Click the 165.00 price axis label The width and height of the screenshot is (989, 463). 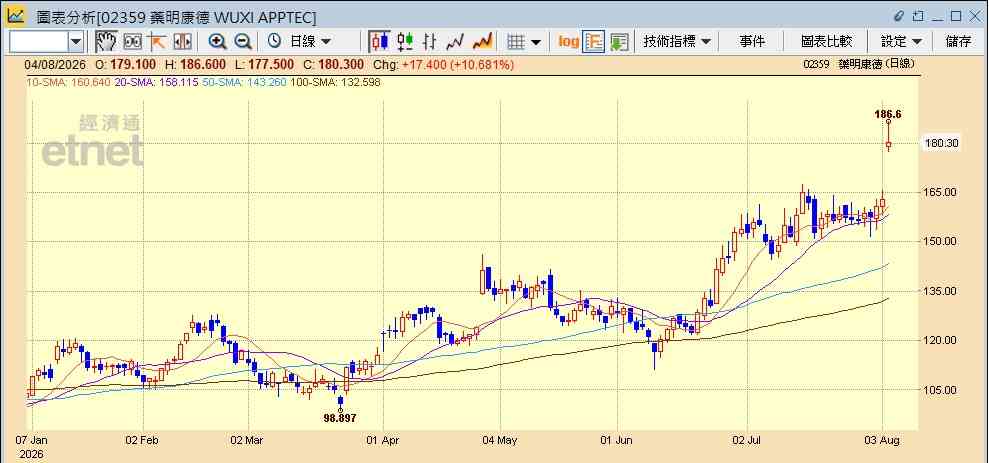pyautogui.click(x=941, y=192)
